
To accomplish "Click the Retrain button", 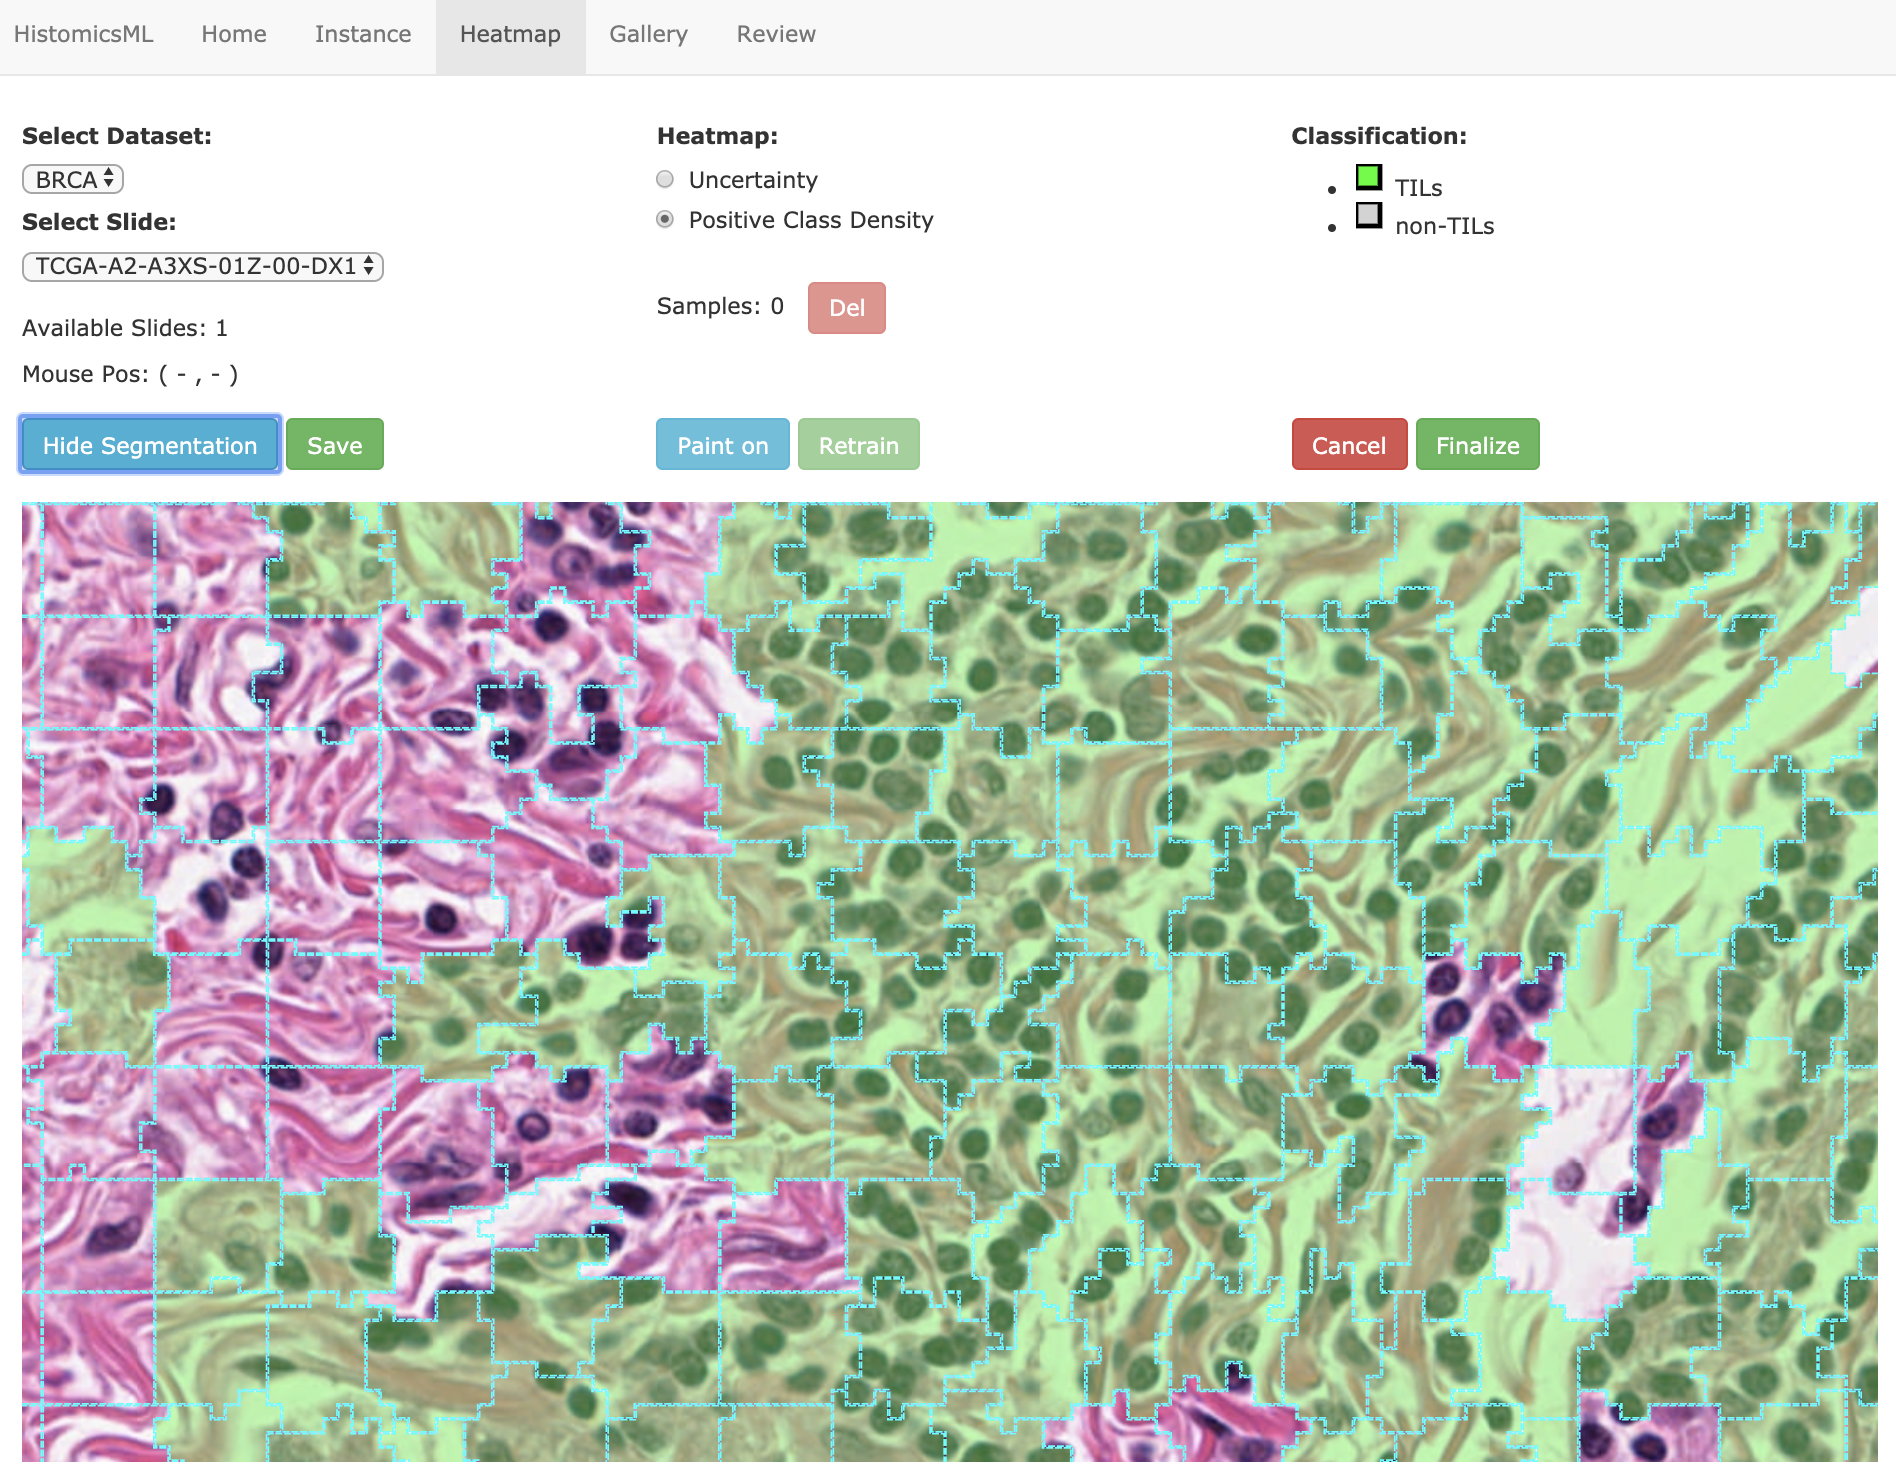I will pyautogui.click(x=859, y=445).
